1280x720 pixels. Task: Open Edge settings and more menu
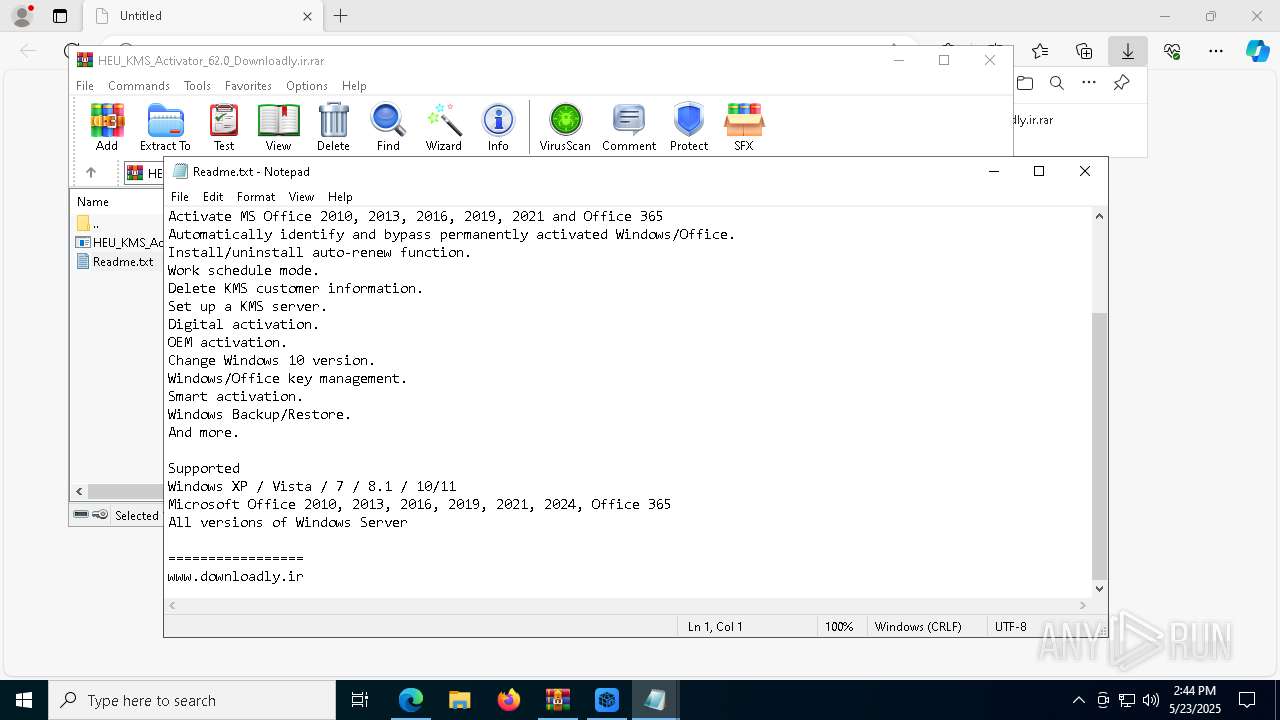(x=1216, y=51)
